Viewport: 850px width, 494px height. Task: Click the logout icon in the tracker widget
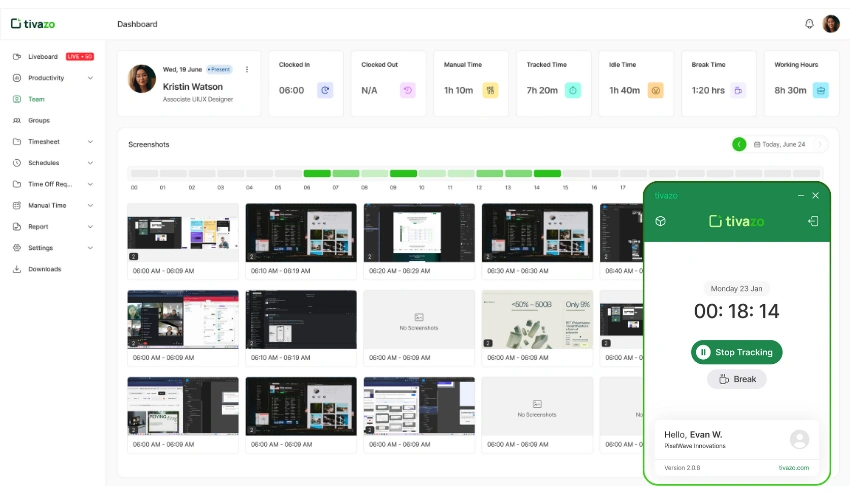[x=814, y=221]
